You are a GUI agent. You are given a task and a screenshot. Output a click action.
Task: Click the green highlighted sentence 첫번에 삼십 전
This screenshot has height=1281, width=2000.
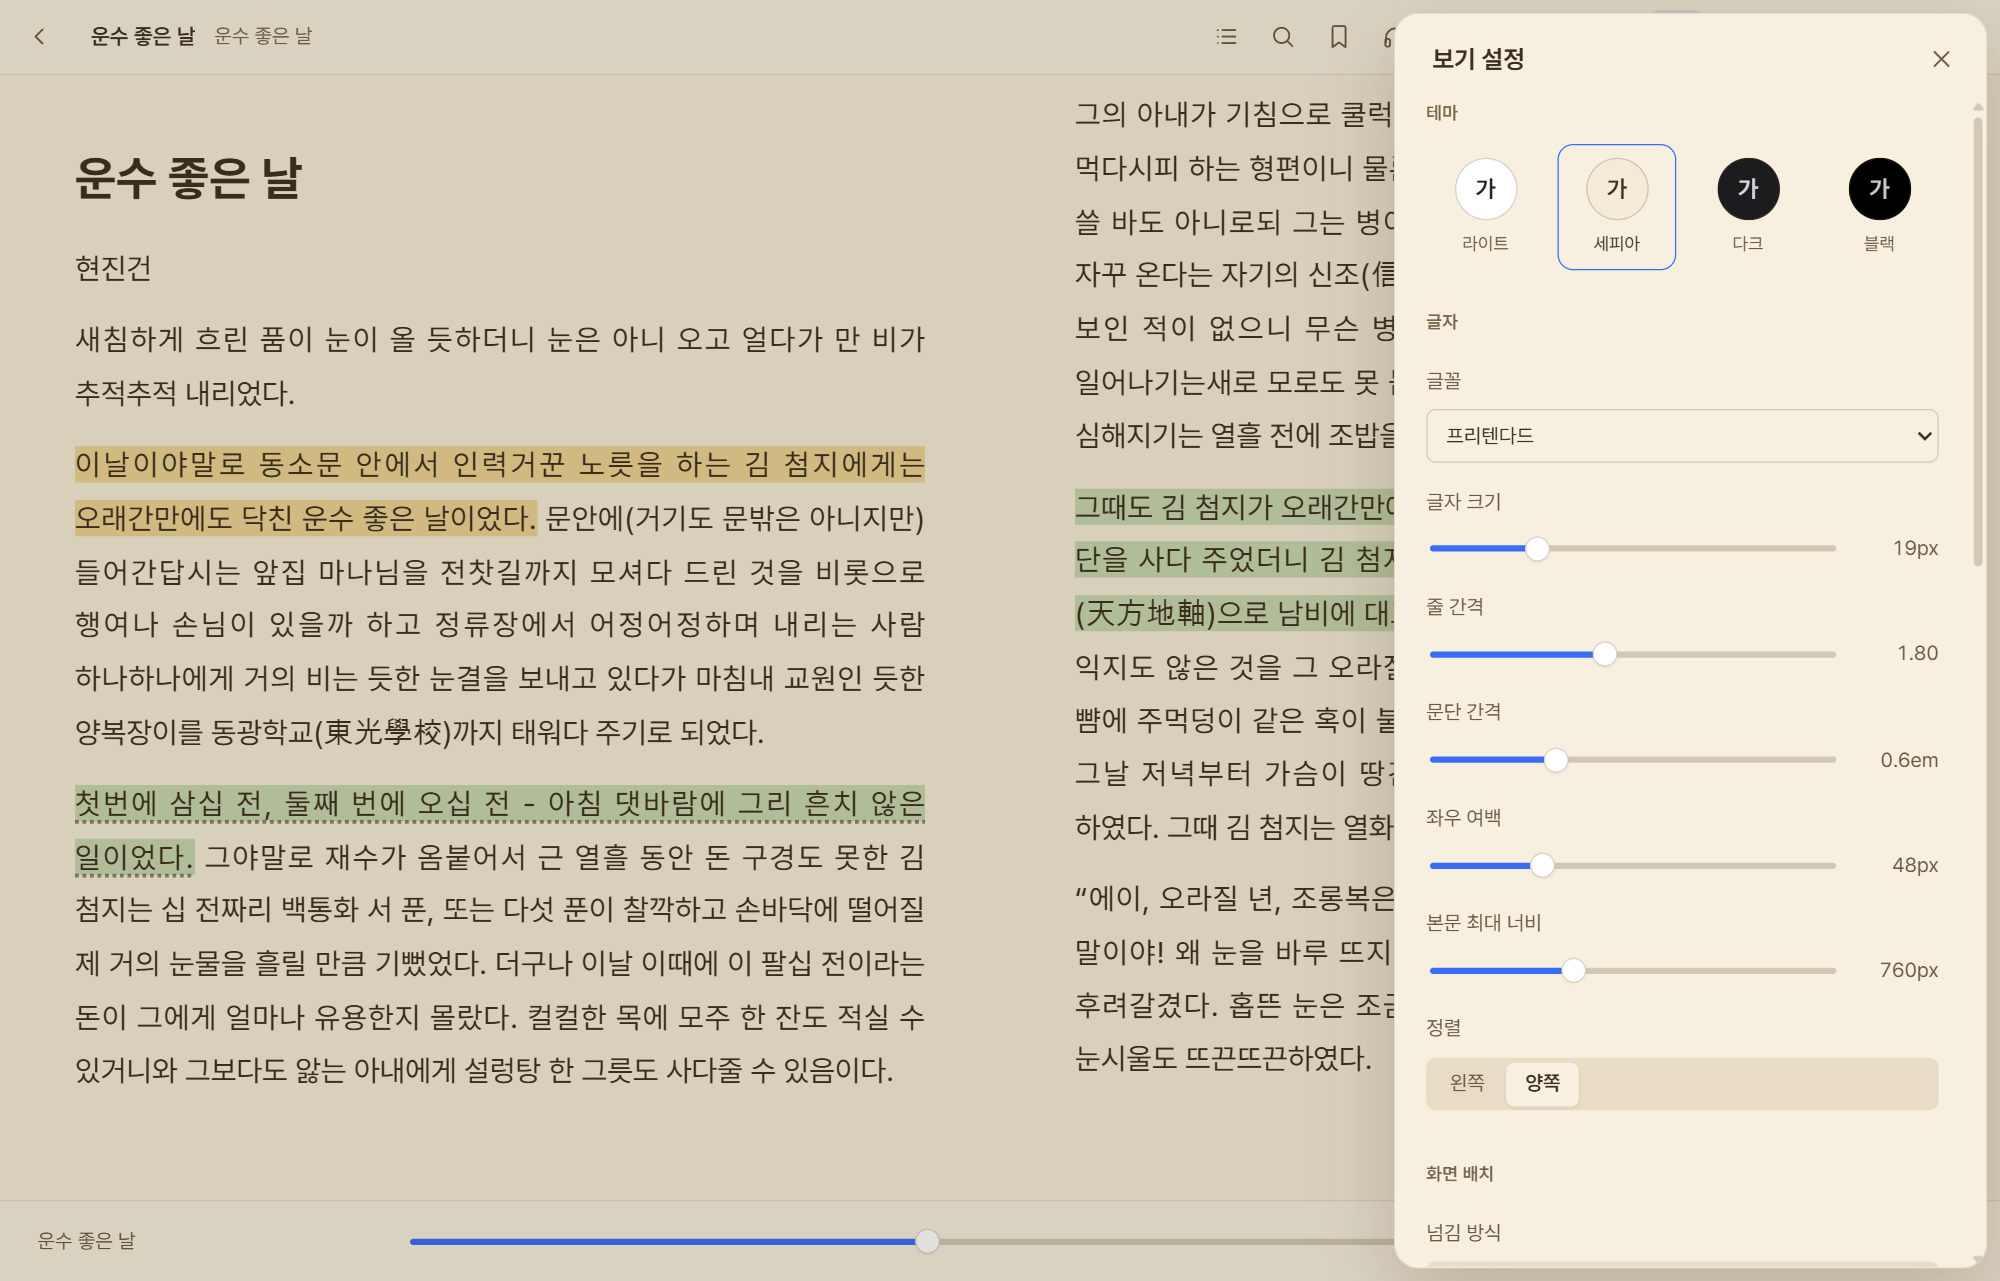(x=499, y=830)
